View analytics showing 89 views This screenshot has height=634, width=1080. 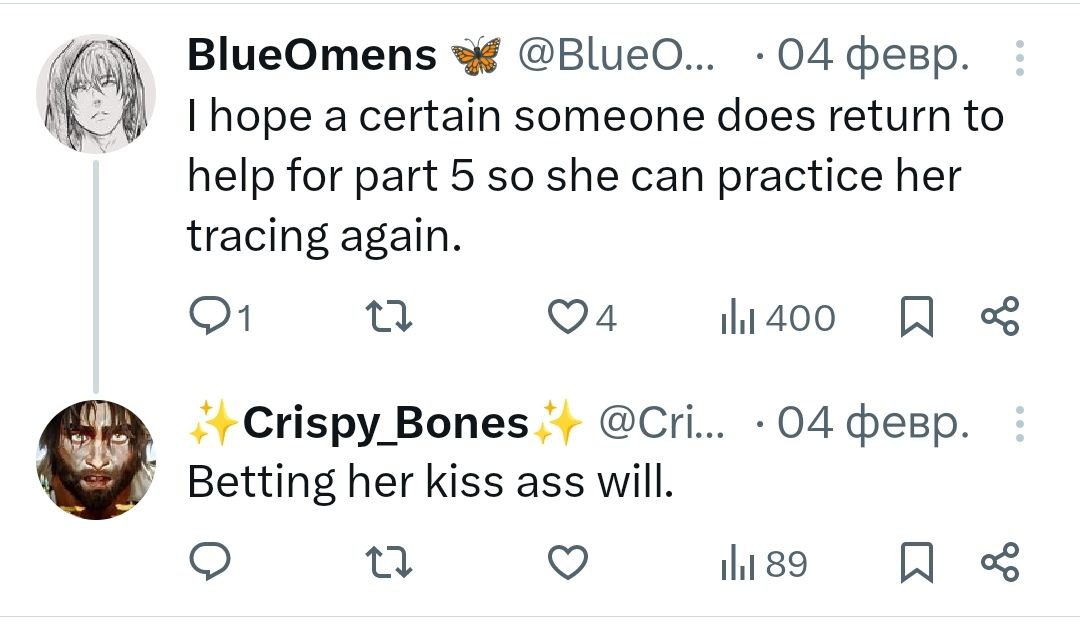[x=763, y=564]
